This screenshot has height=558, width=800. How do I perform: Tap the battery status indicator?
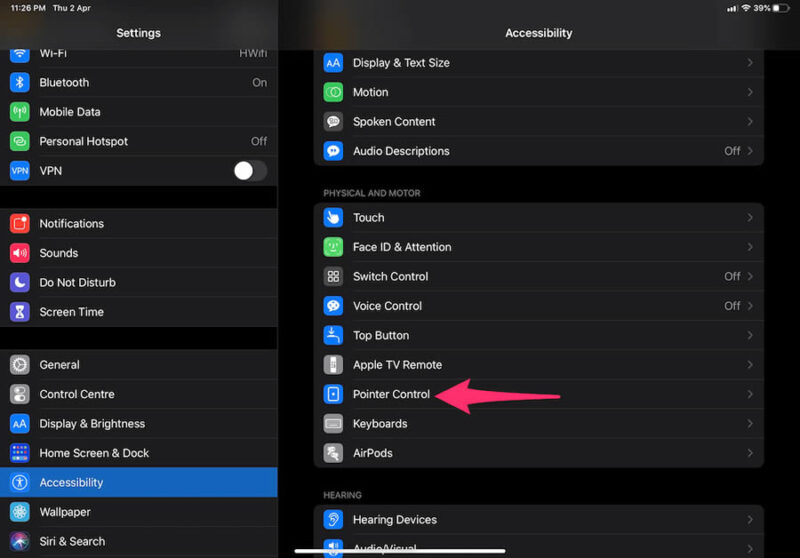coord(782,8)
